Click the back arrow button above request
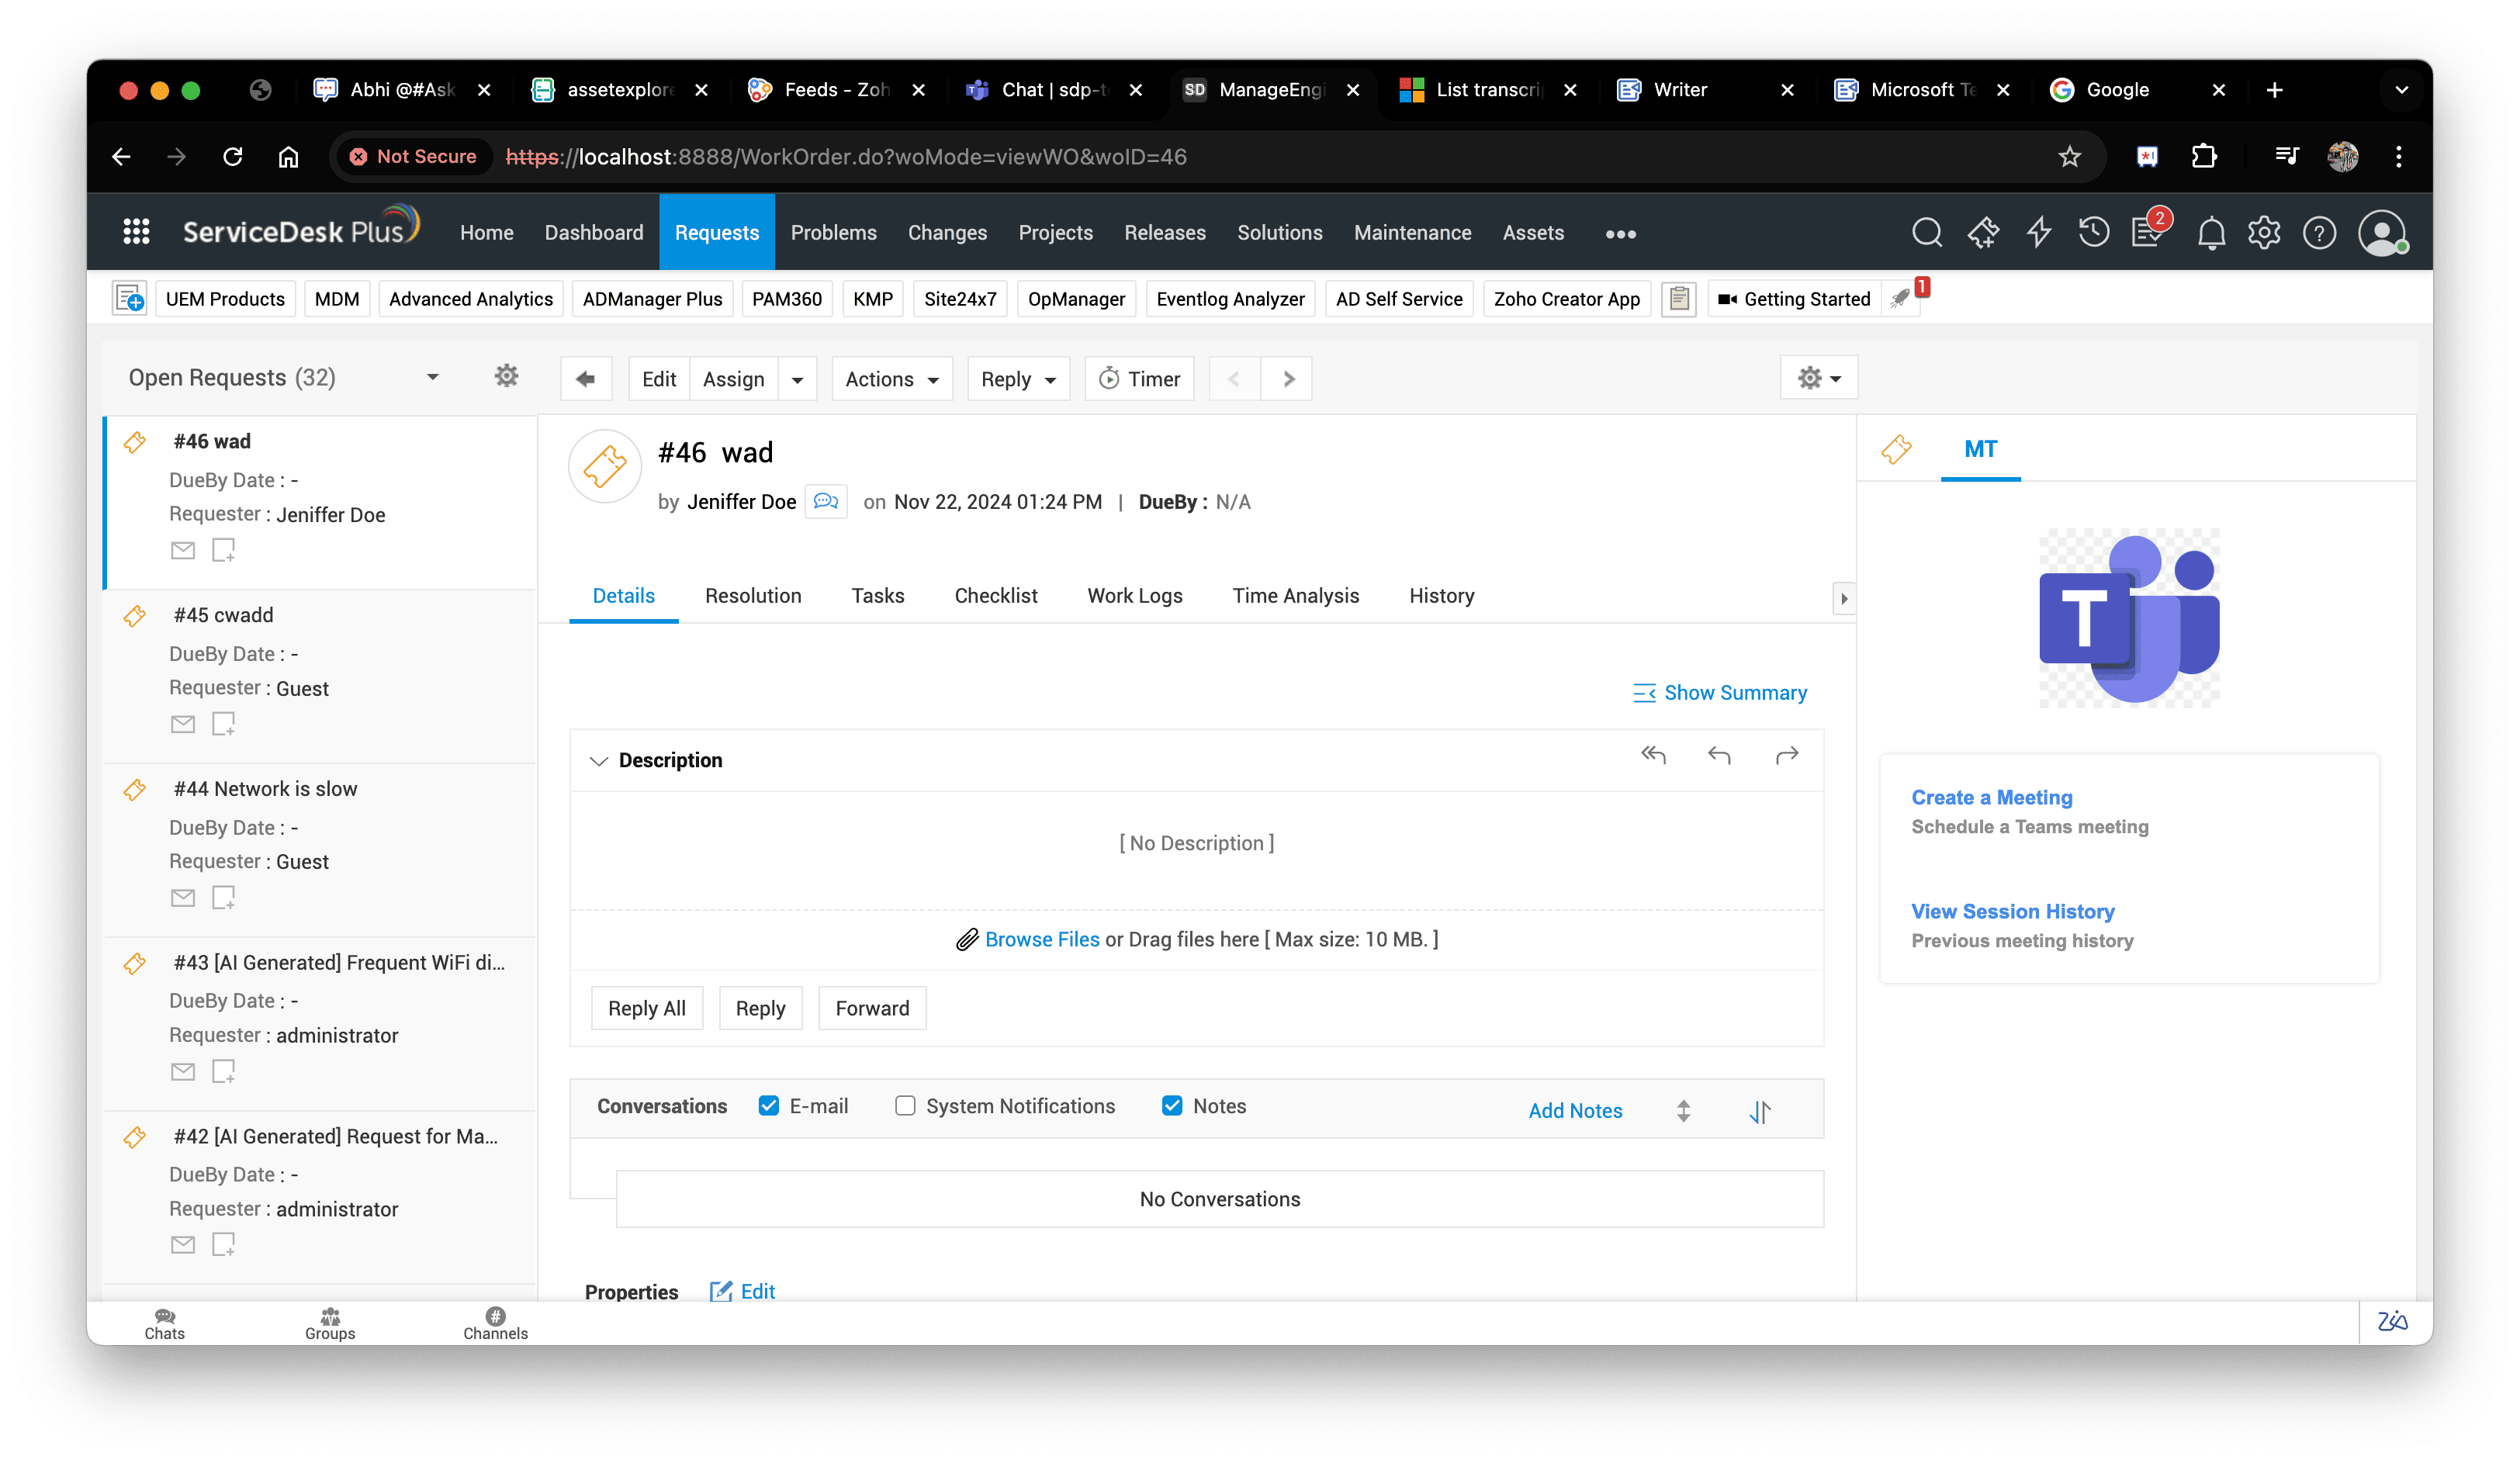The image size is (2520, 1460). (586, 379)
